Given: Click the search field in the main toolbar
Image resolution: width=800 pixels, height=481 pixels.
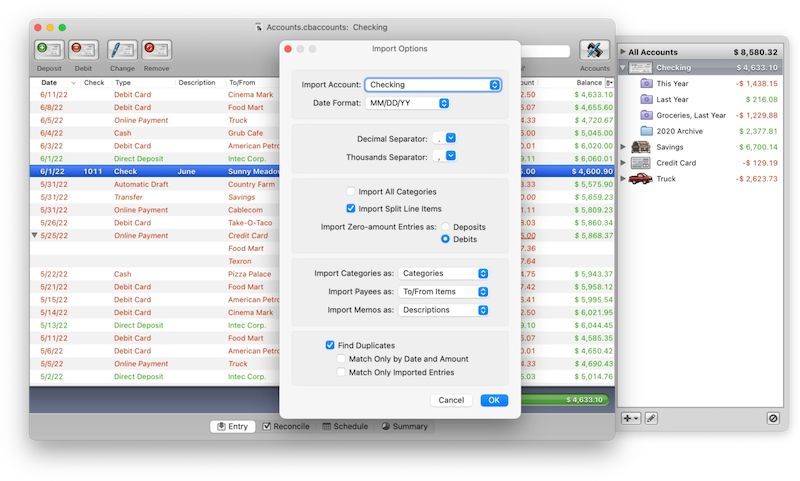Looking at the screenshot, I should (x=545, y=51).
